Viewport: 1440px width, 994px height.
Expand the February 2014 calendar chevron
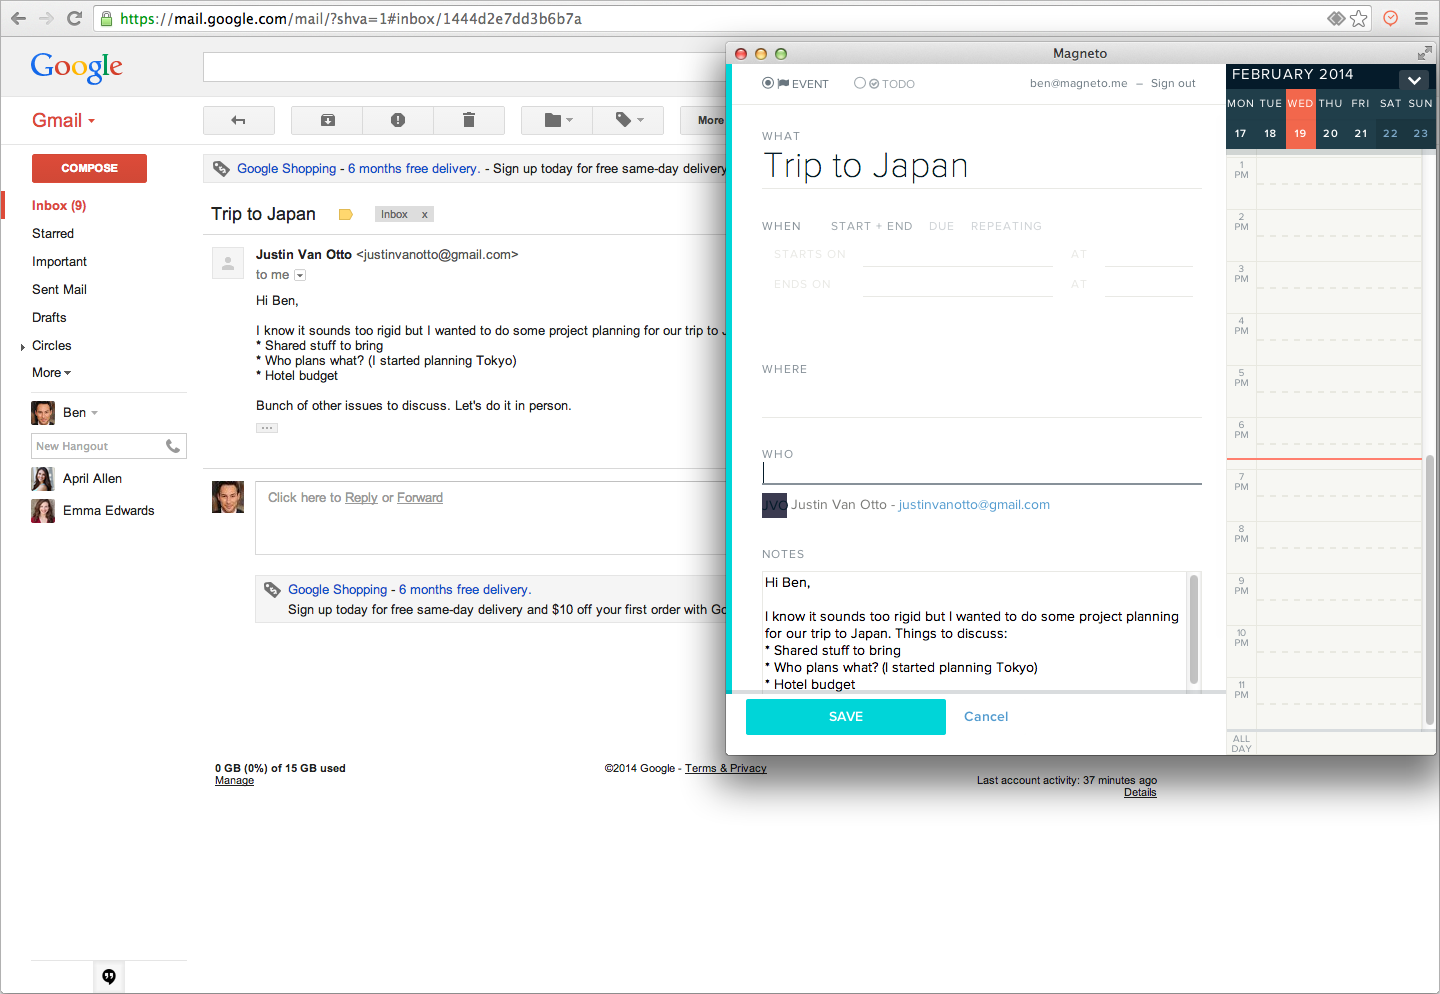pos(1414,80)
